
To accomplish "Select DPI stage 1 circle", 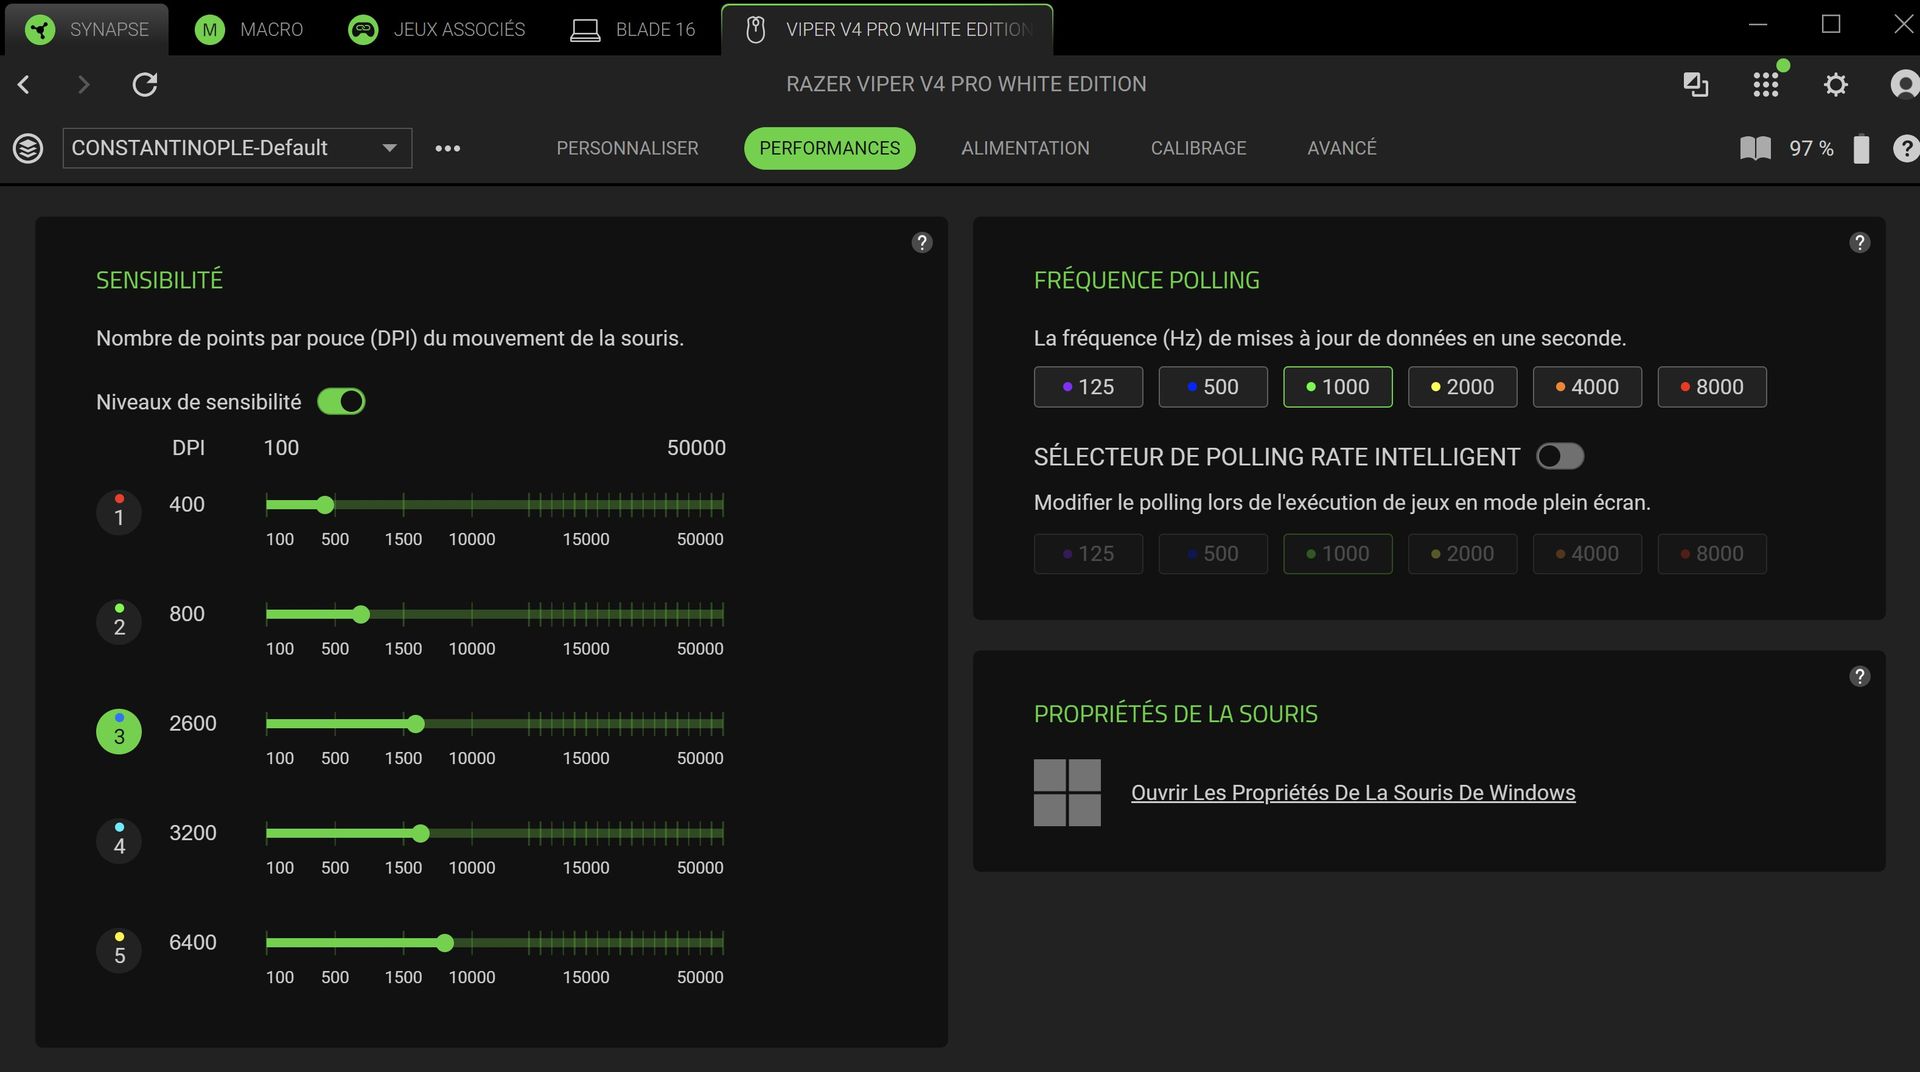I will tap(119, 512).
